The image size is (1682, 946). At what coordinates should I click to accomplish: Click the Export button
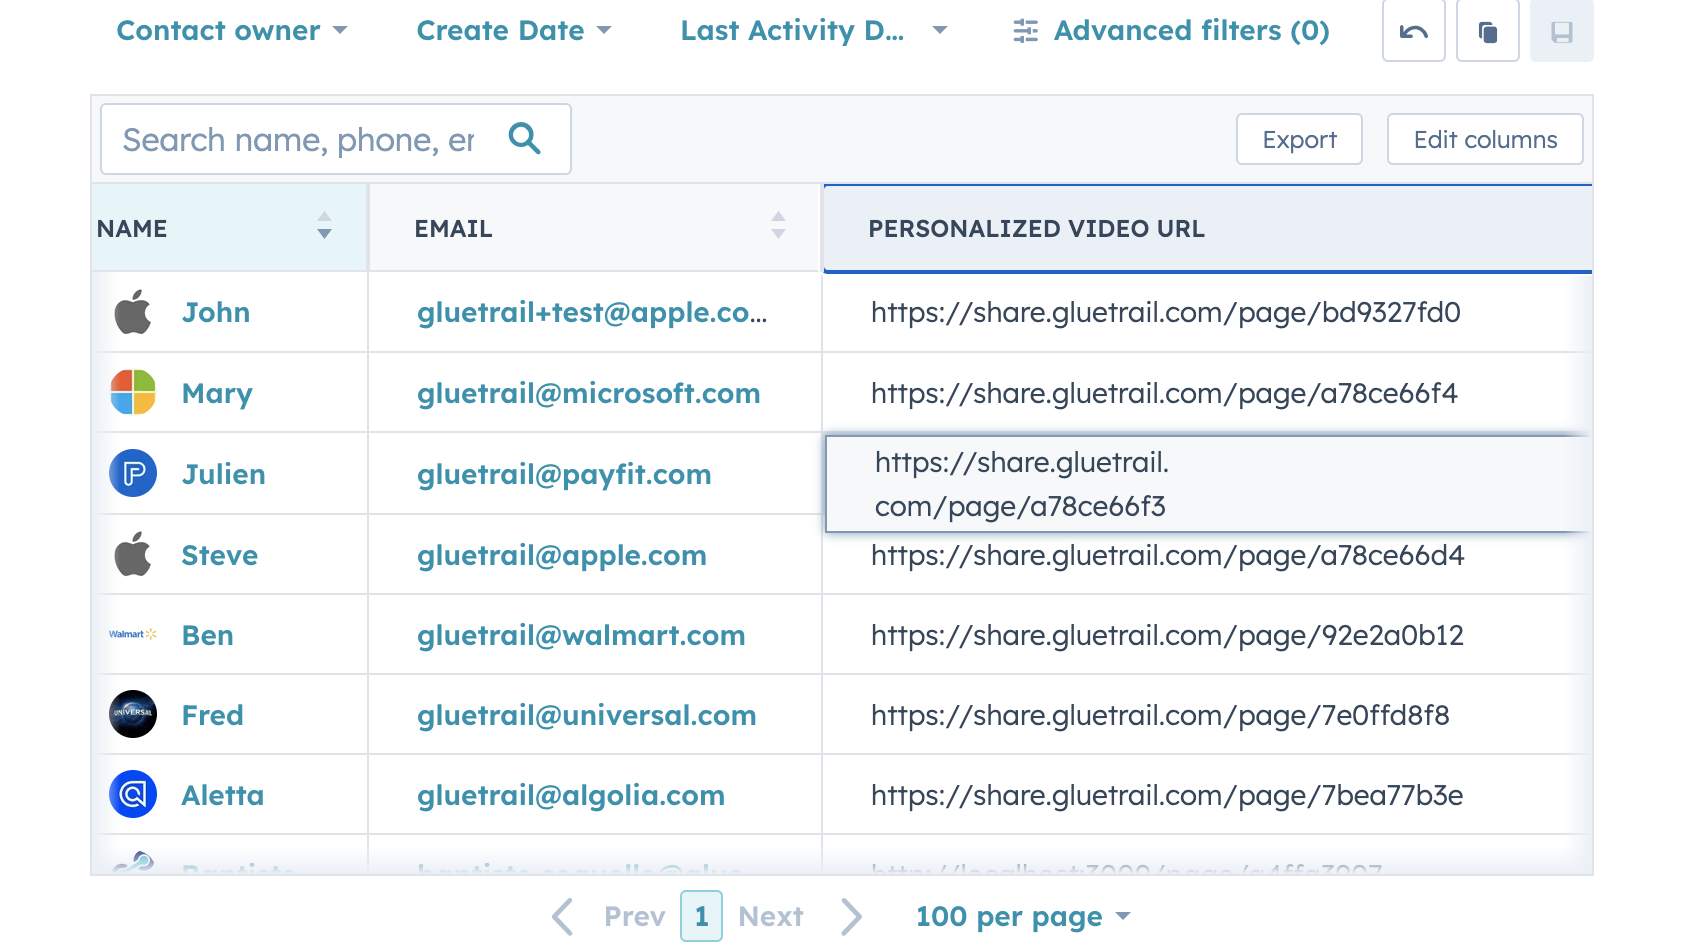coord(1298,139)
